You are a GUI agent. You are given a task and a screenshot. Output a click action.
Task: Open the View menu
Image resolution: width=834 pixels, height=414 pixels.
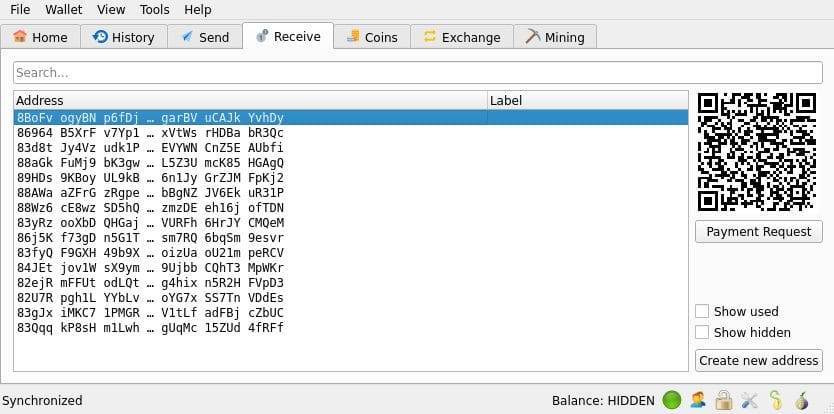click(111, 10)
